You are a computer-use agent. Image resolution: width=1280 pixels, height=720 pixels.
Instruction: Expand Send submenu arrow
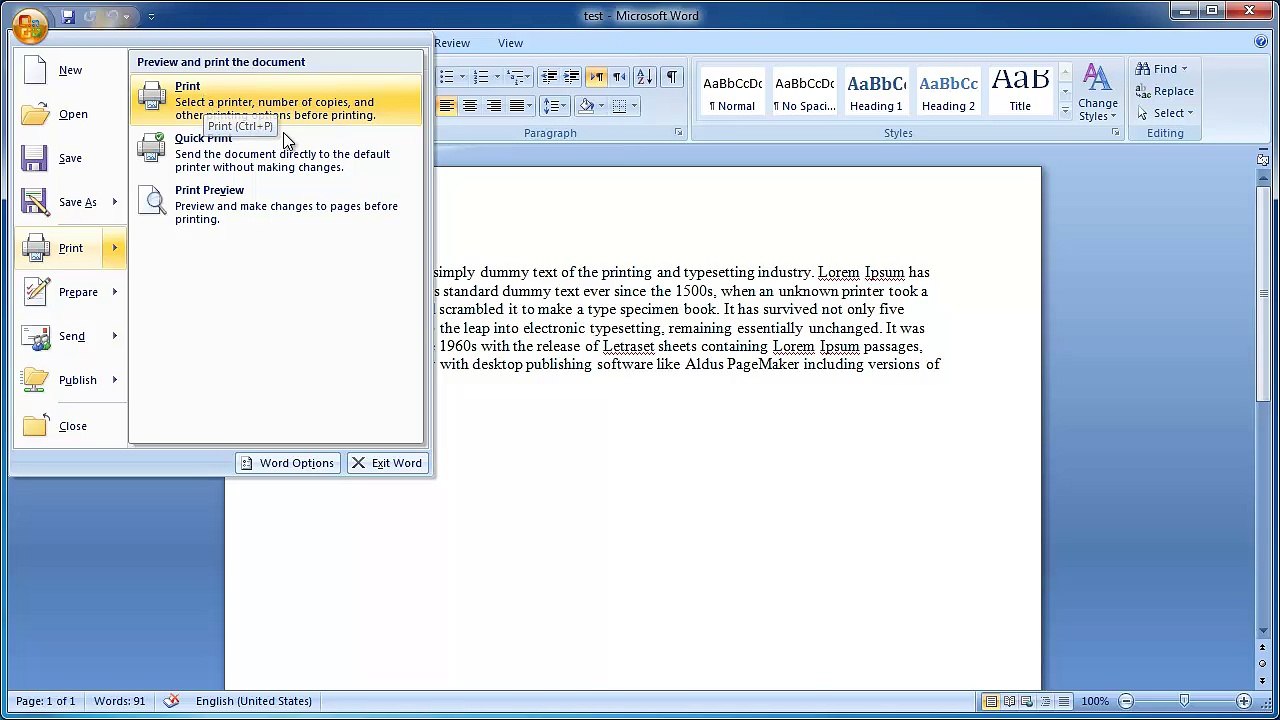click(x=114, y=336)
